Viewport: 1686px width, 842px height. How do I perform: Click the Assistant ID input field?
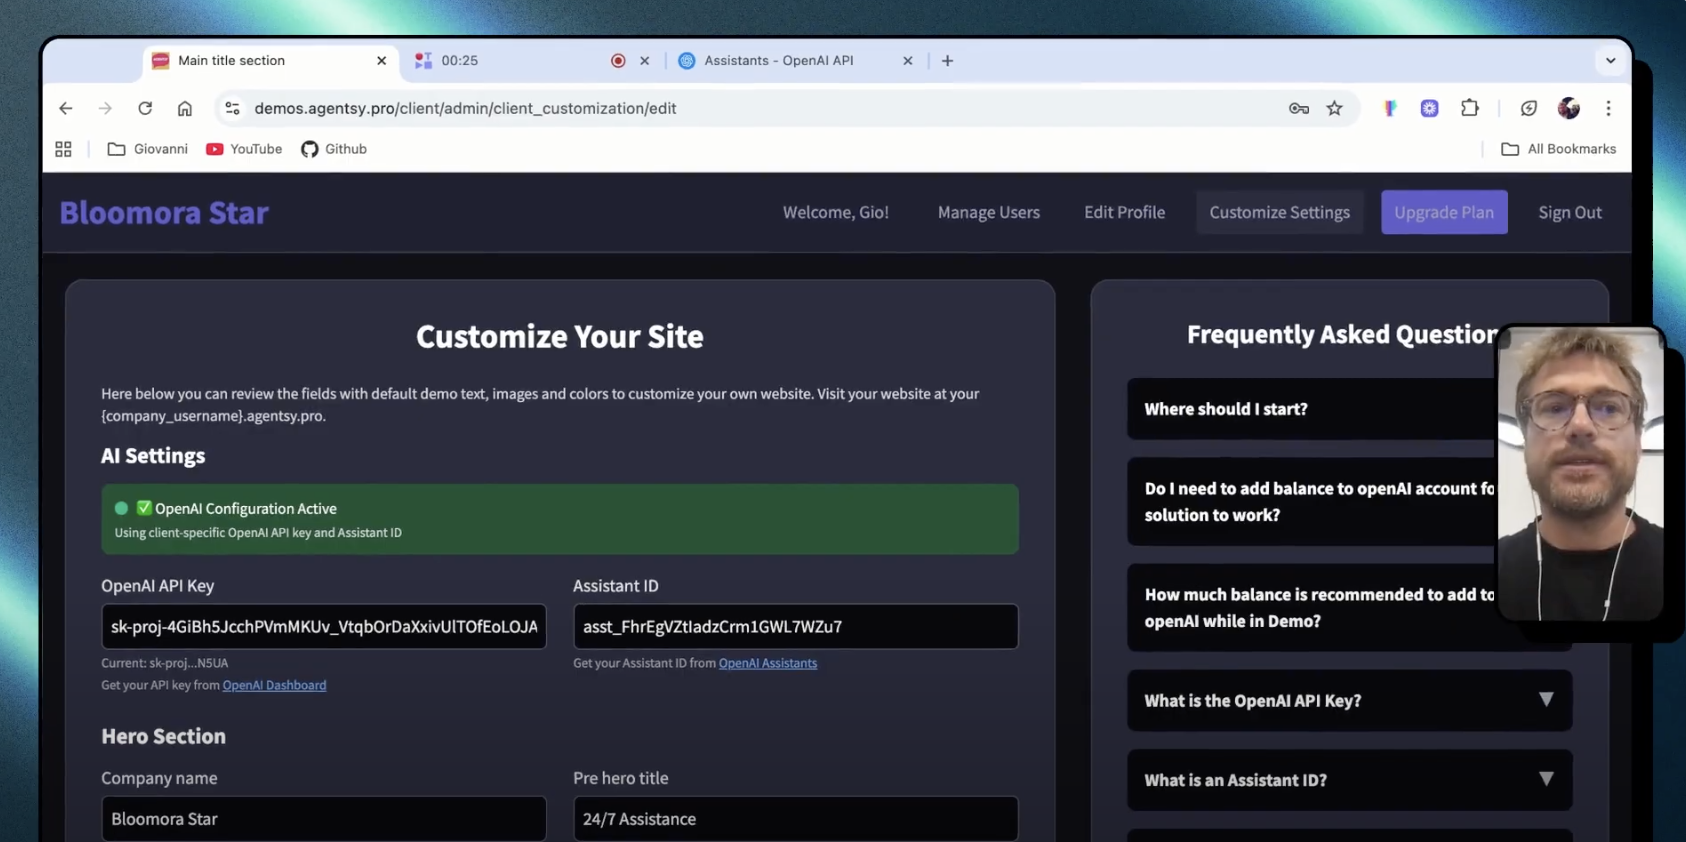coord(796,627)
